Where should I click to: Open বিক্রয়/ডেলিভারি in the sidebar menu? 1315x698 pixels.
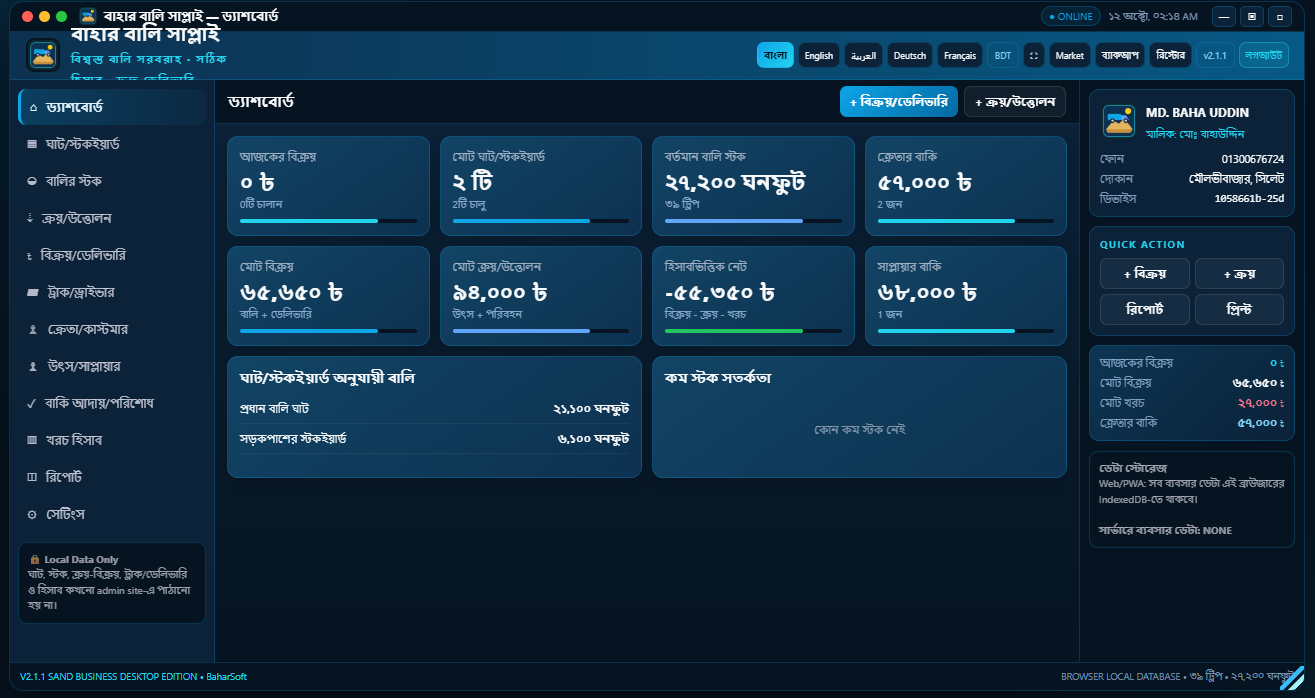(x=112, y=255)
